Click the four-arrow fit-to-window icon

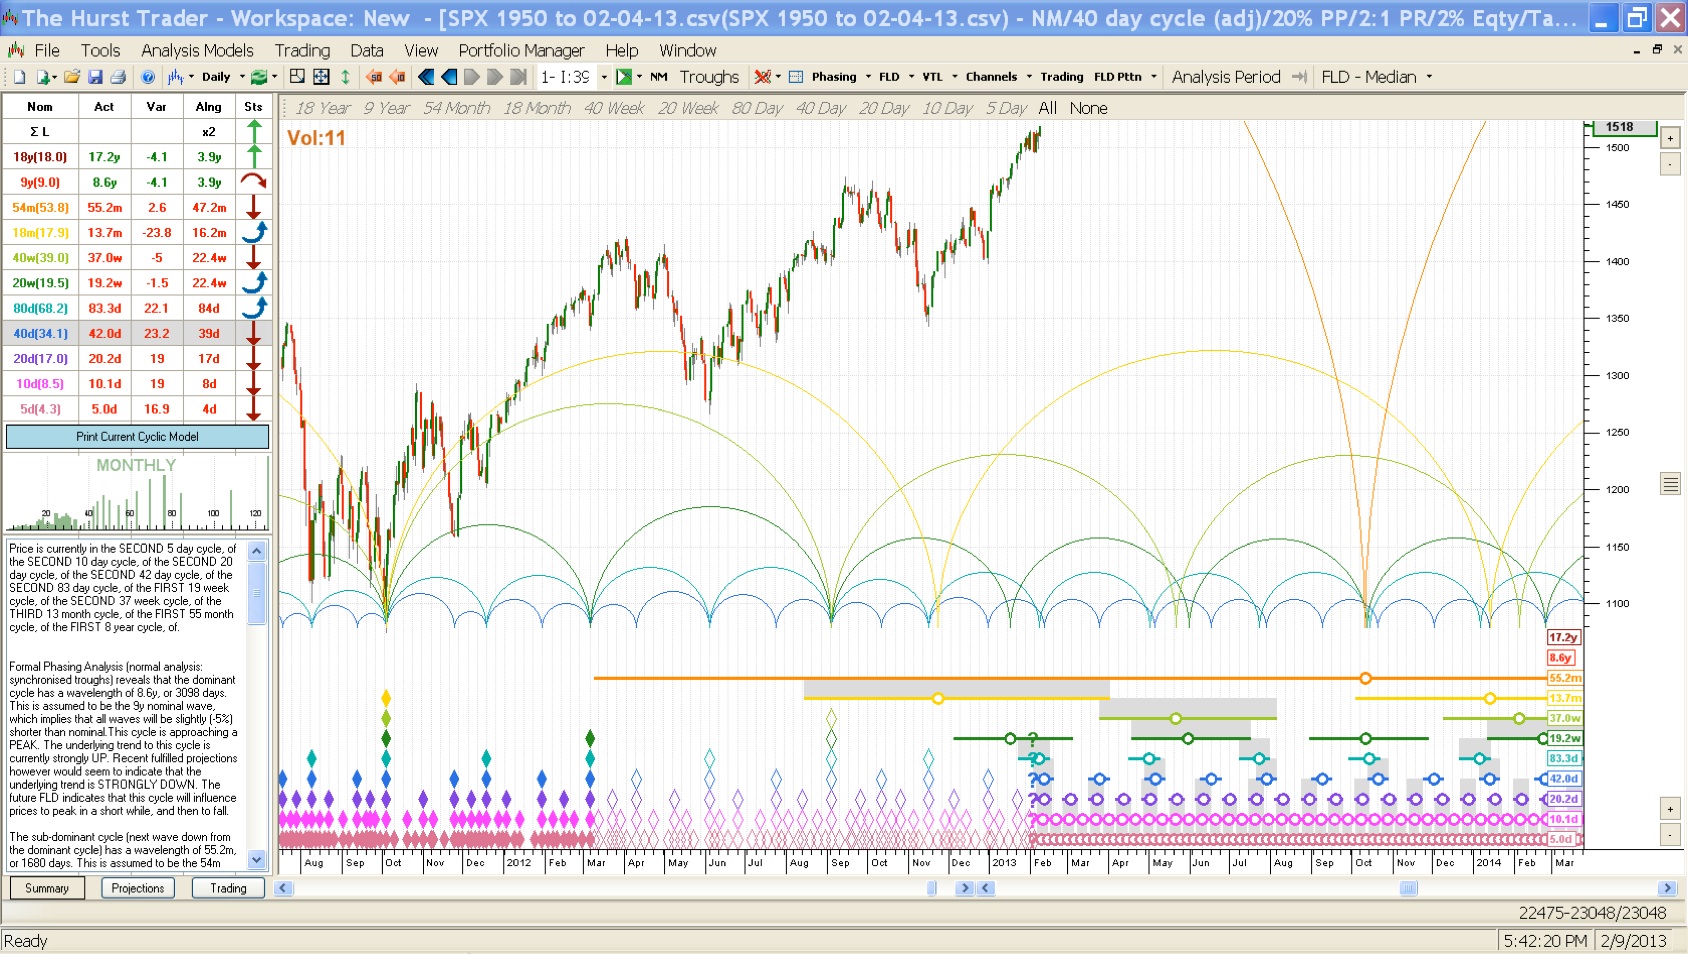pyautogui.click(x=321, y=77)
